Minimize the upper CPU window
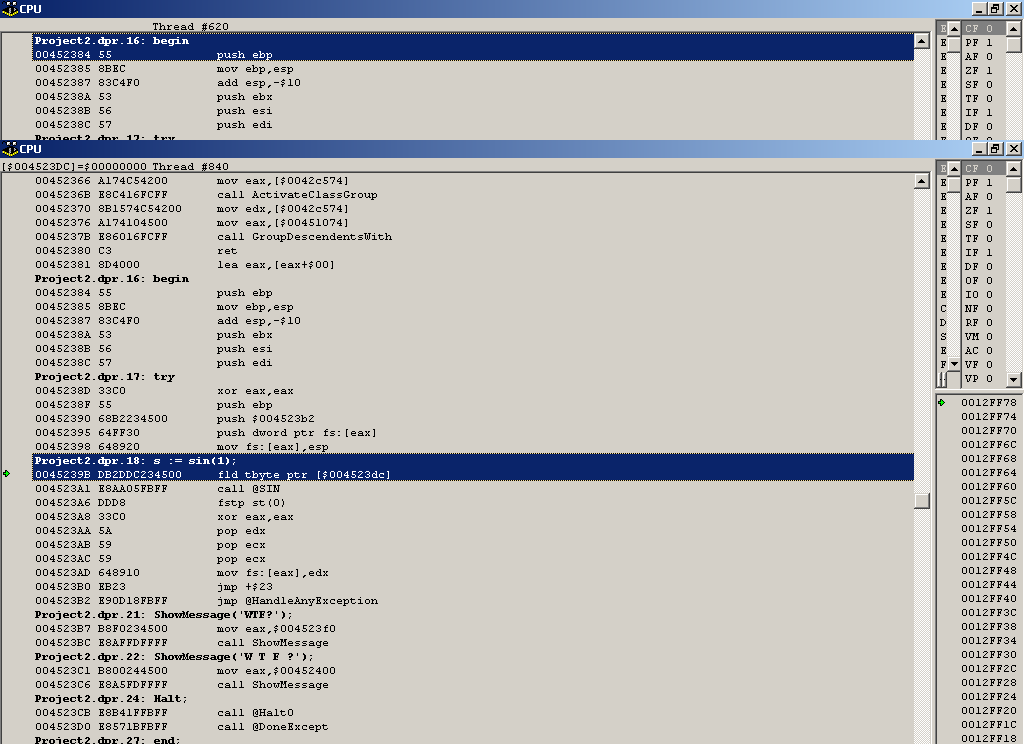Screen dimensions: 1024x744 pos(977,9)
